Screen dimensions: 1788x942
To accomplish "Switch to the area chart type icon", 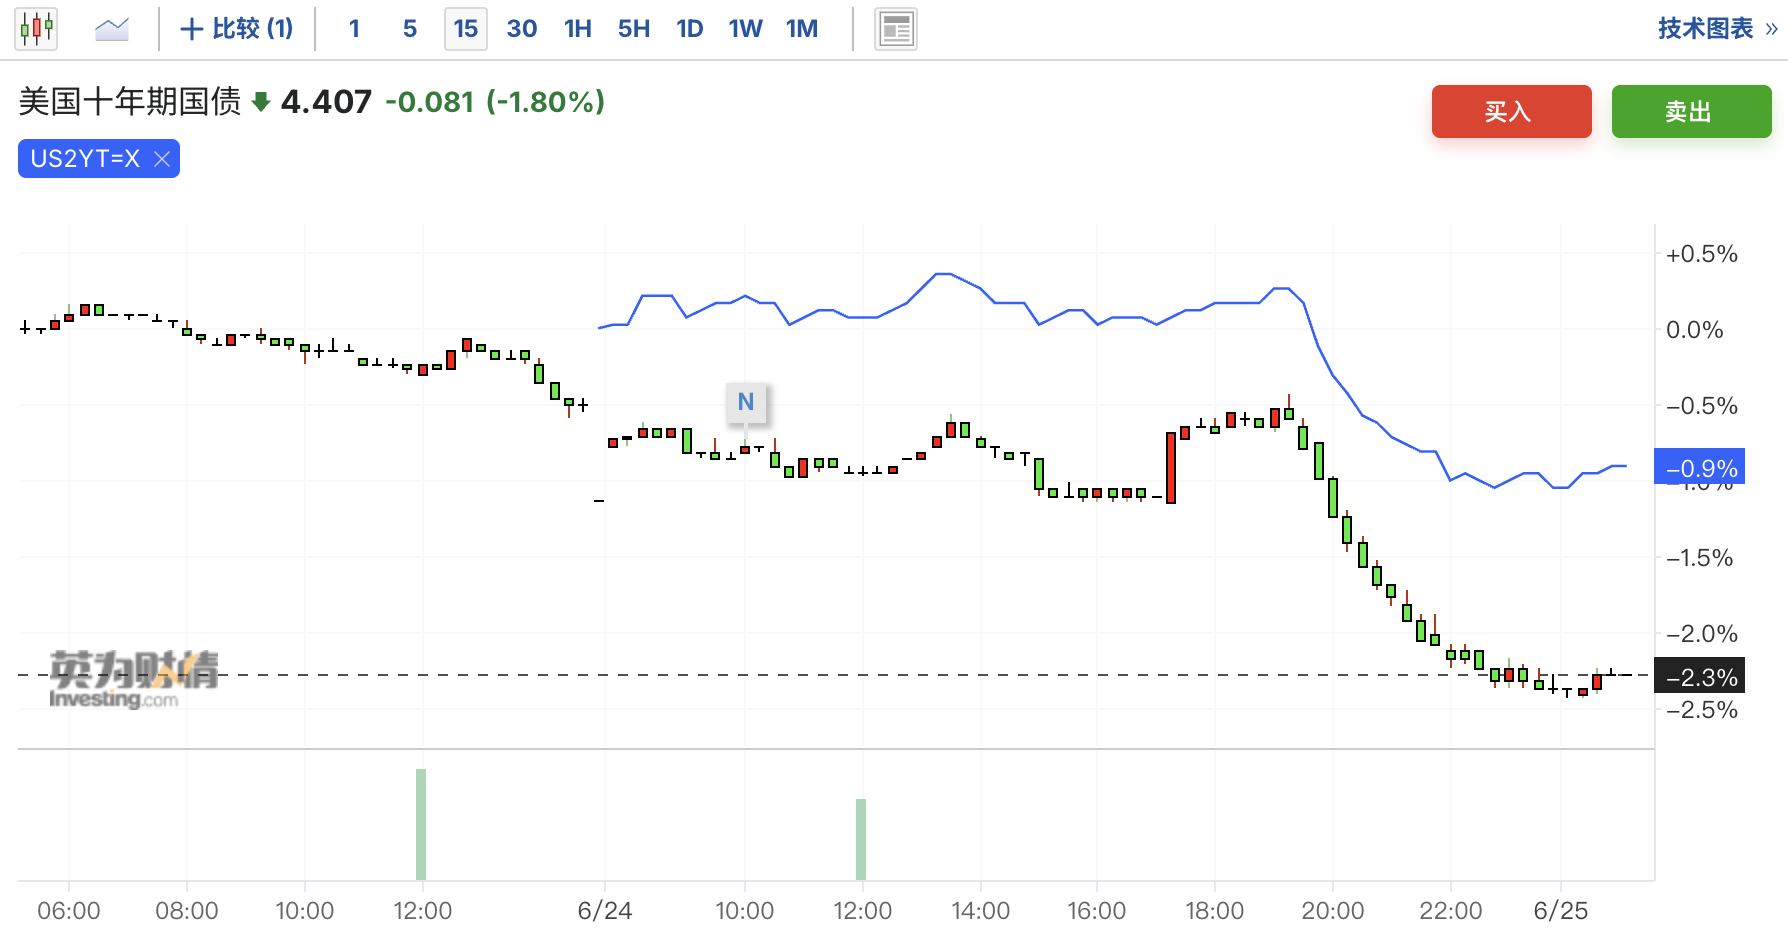I will (x=112, y=28).
